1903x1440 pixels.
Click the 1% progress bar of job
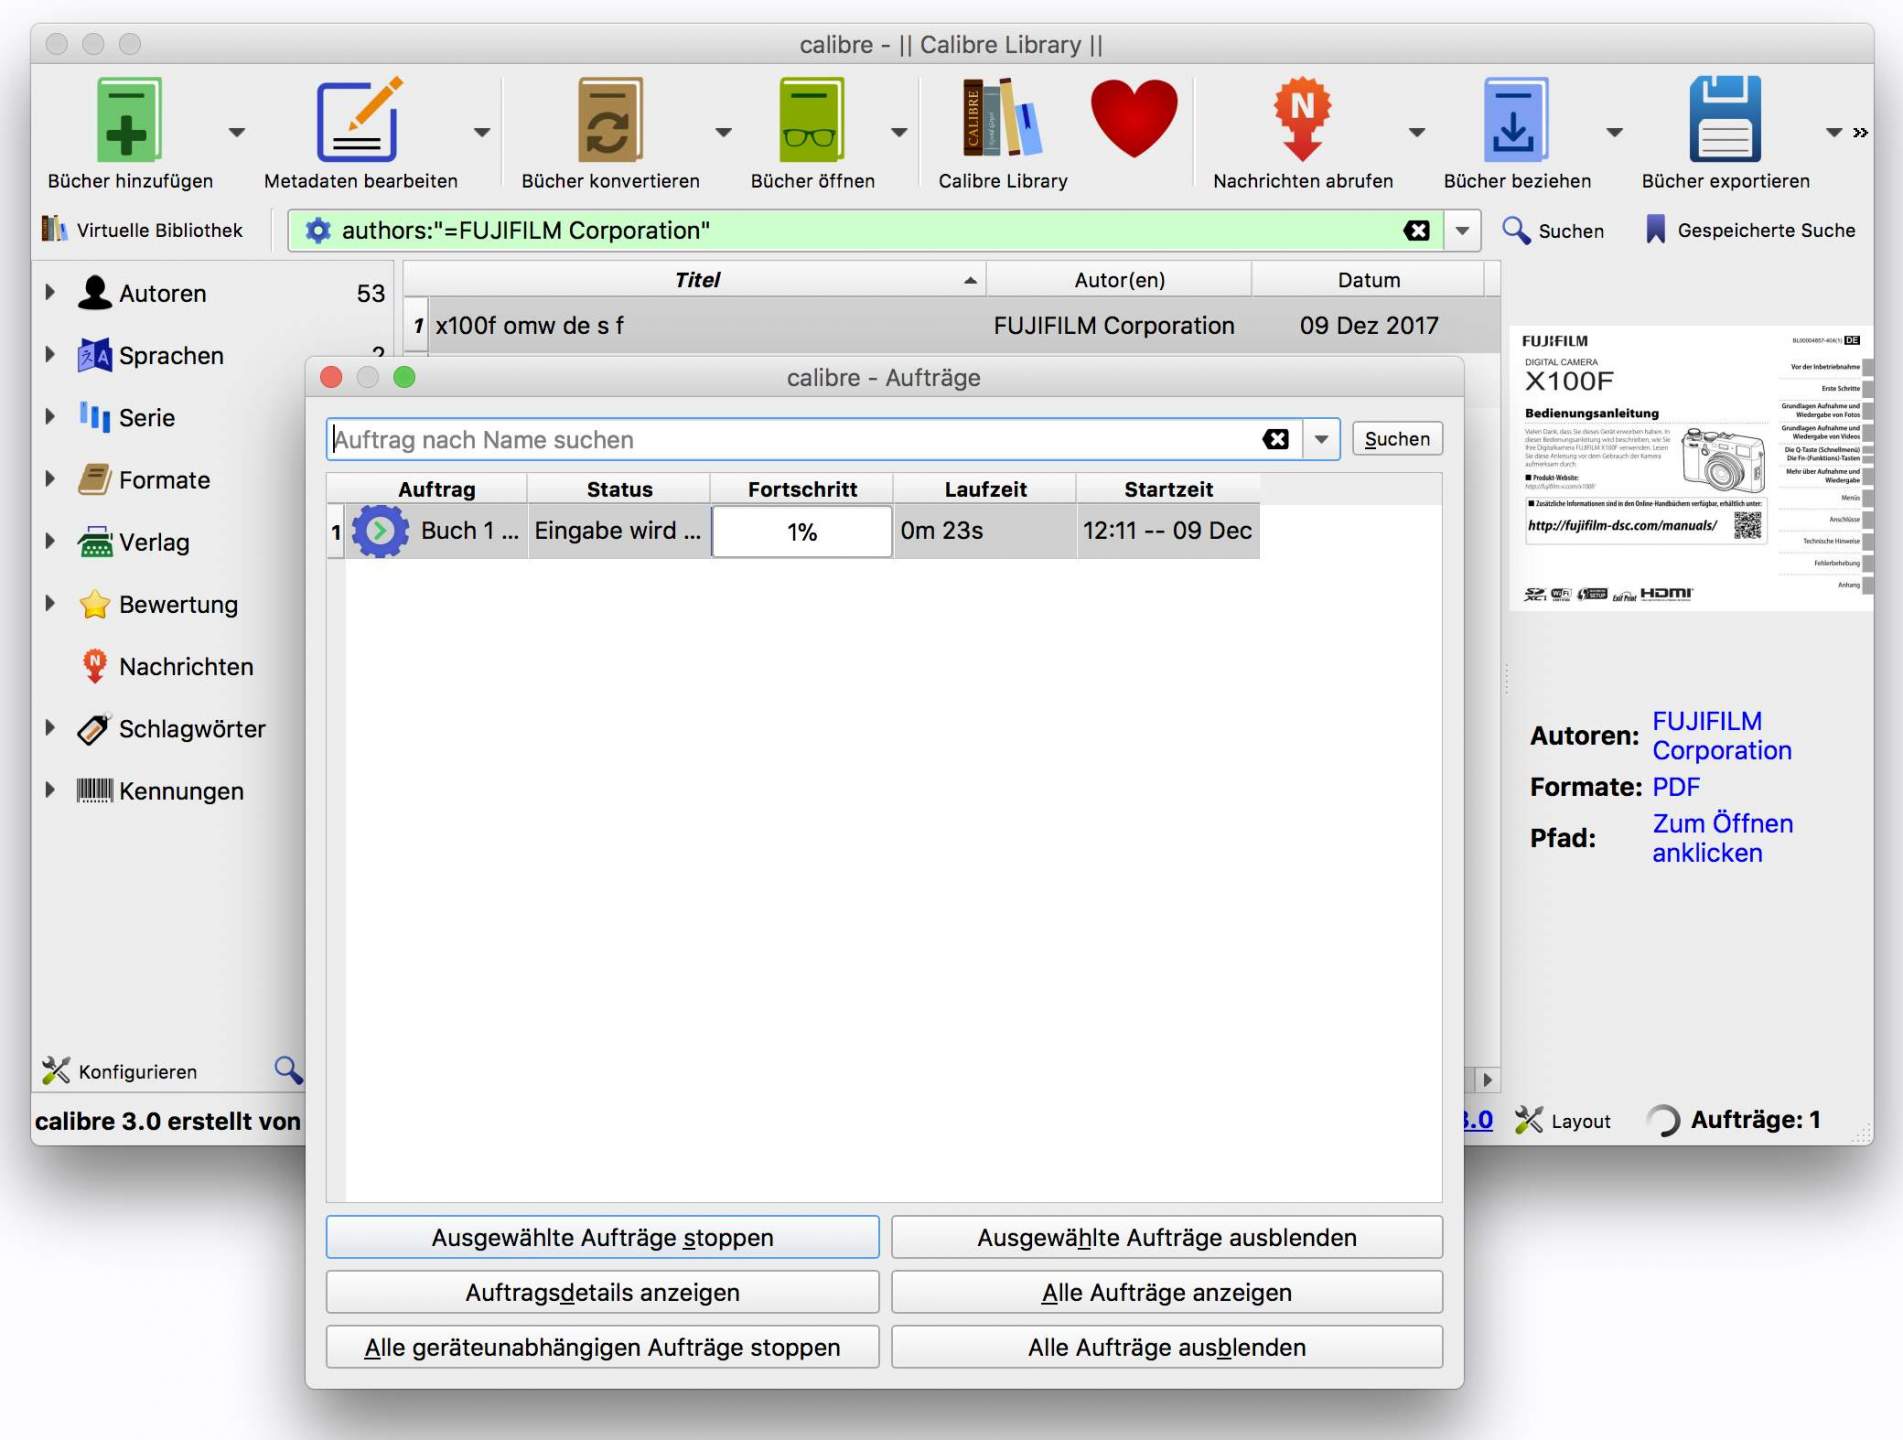(x=802, y=531)
